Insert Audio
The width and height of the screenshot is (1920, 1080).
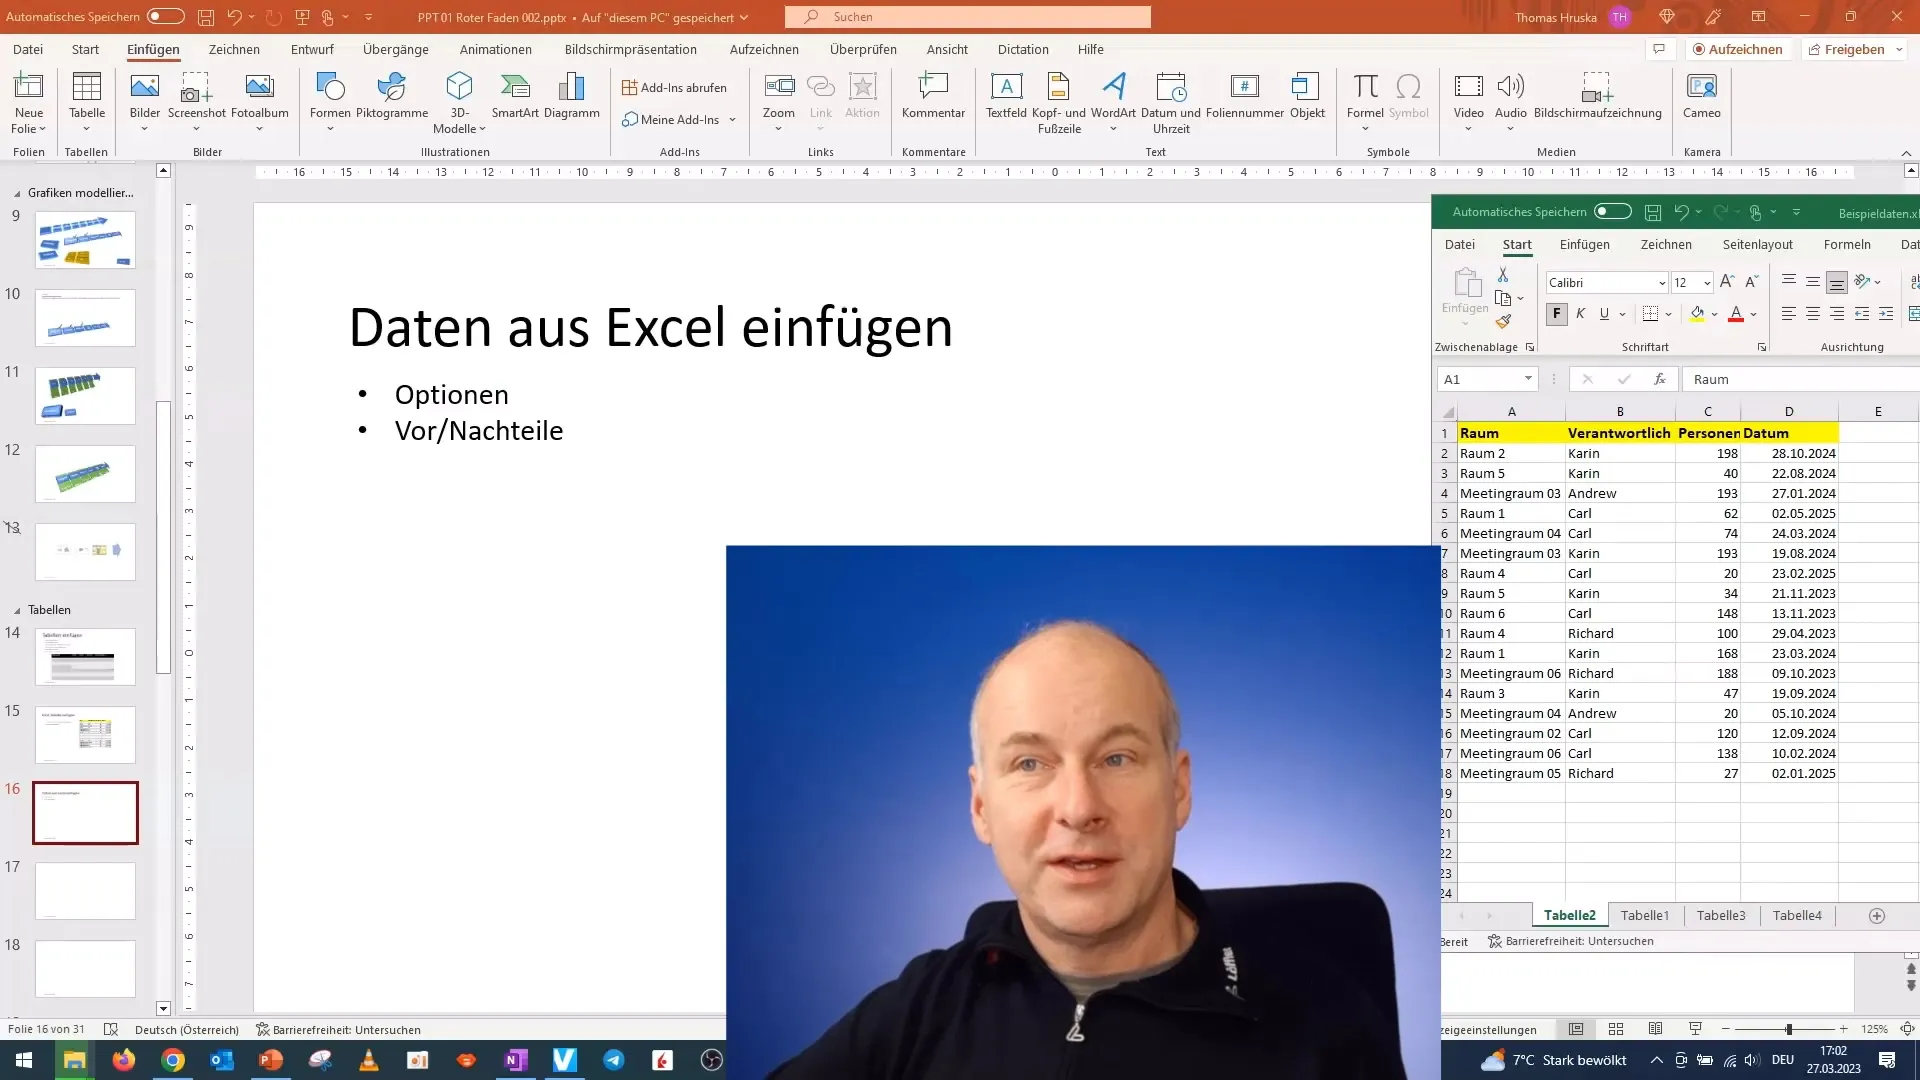pos(1510,102)
